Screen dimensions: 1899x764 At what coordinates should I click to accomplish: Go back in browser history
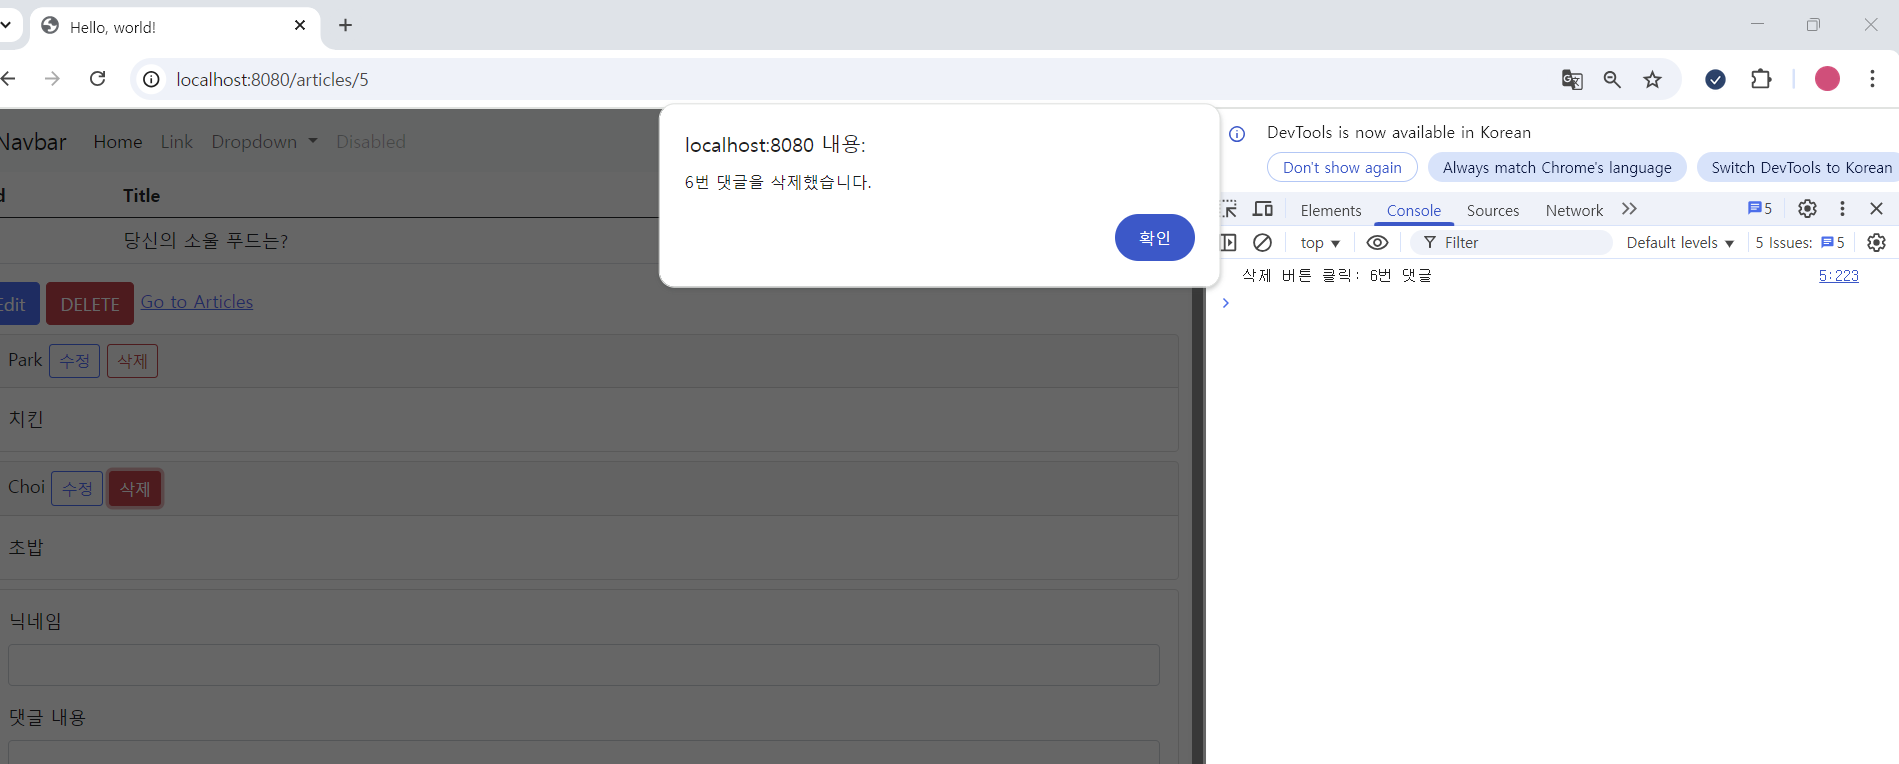coord(8,79)
